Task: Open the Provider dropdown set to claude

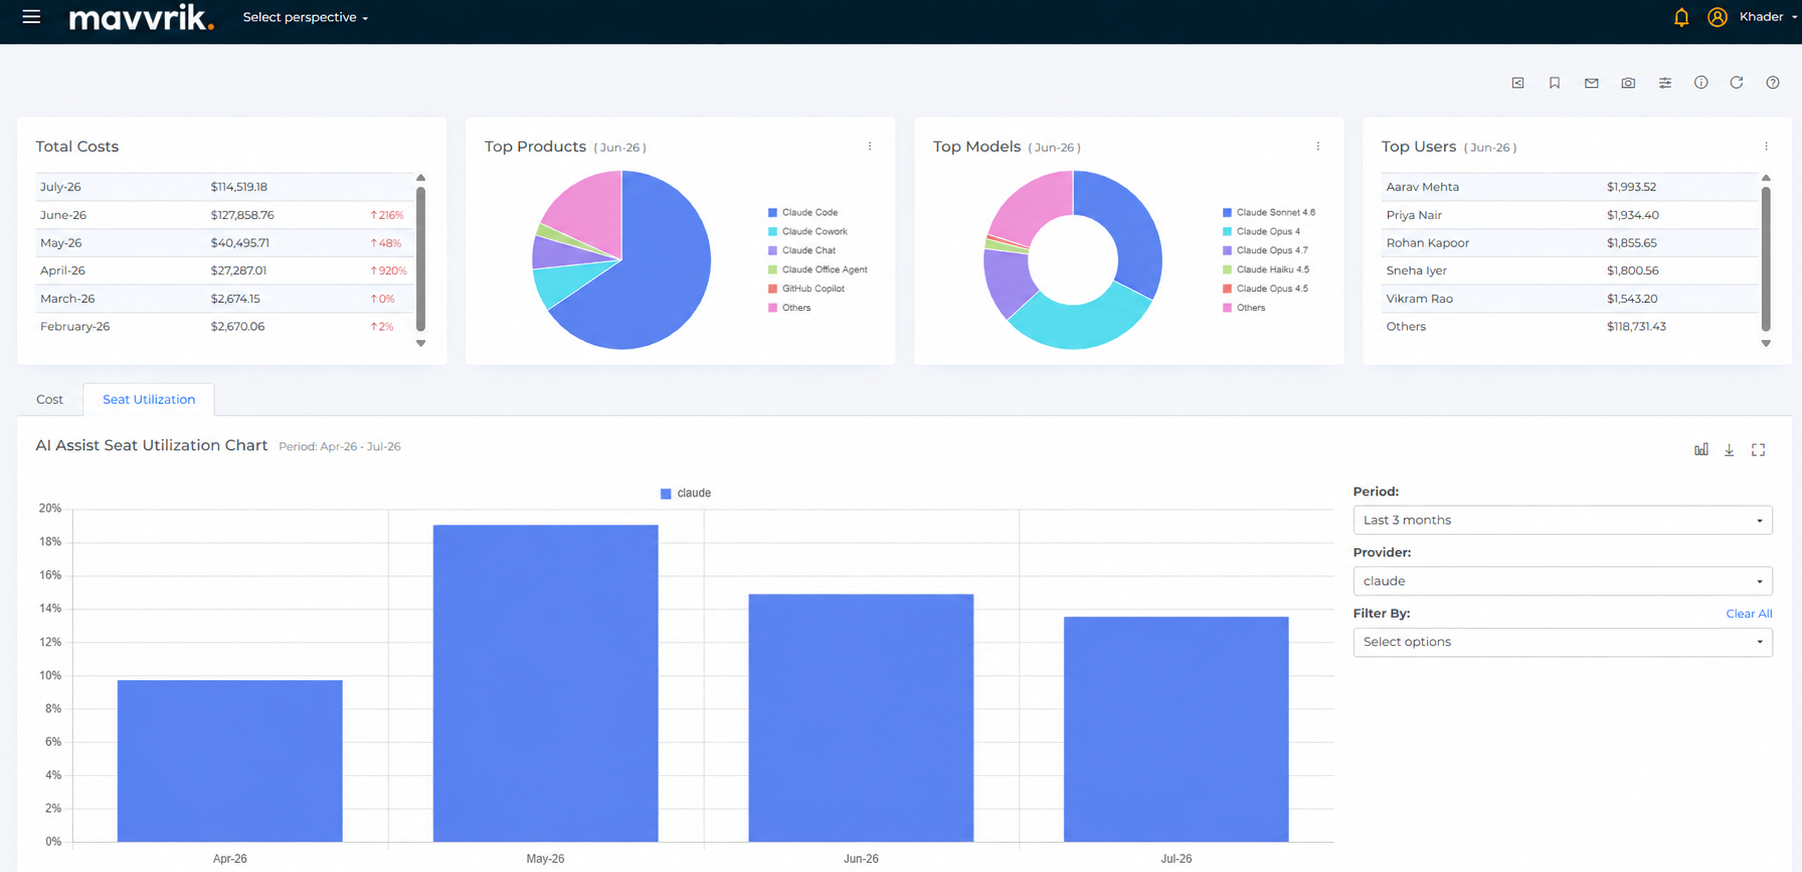Action: click(1562, 581)
